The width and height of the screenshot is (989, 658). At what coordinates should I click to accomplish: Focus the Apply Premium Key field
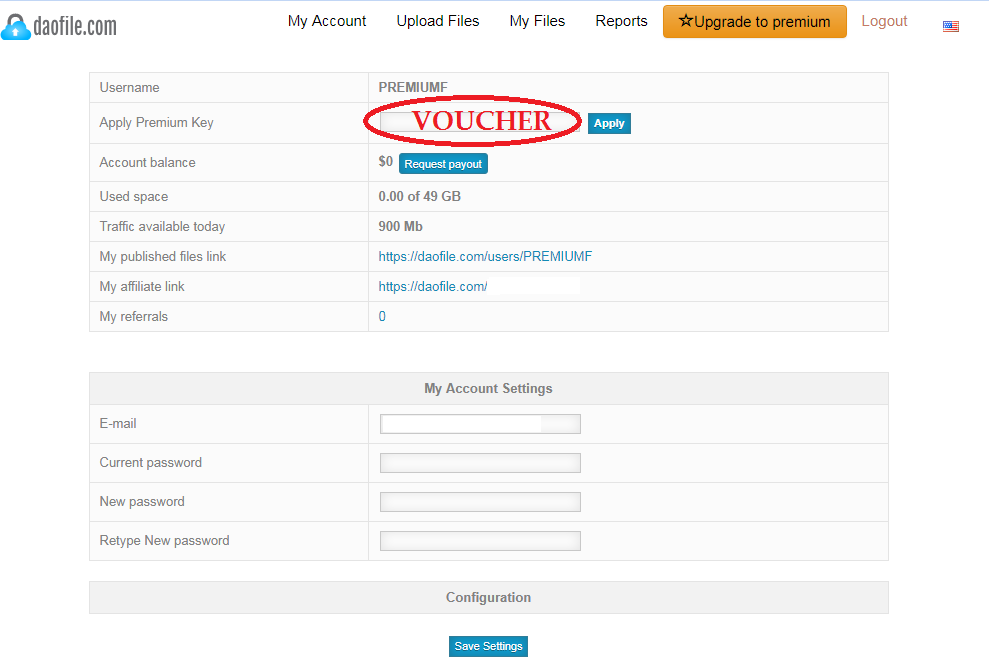point(479,122)
